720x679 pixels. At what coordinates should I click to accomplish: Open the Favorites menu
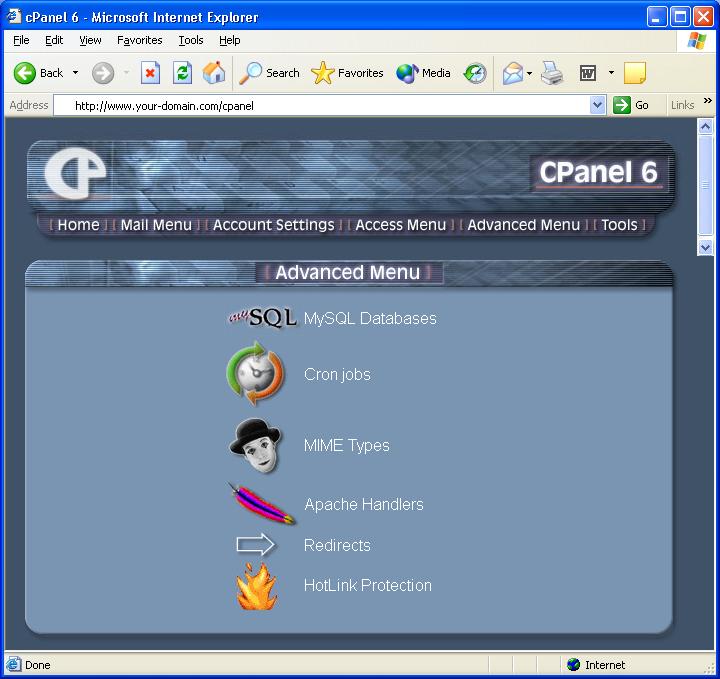click(x=140, y=40)
